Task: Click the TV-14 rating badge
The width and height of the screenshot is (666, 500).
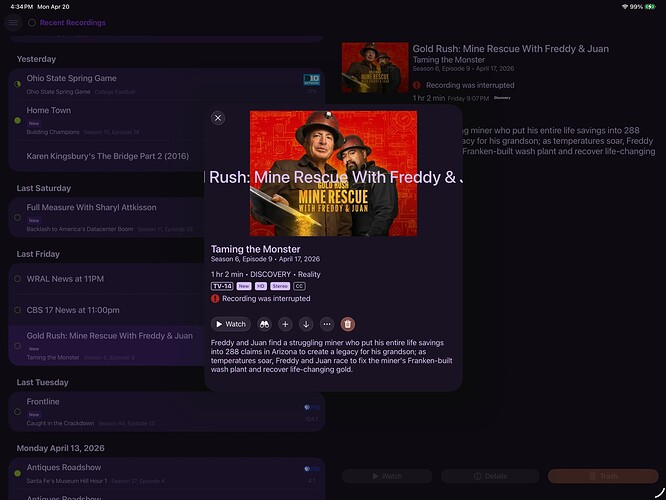Action: point(222,286)
